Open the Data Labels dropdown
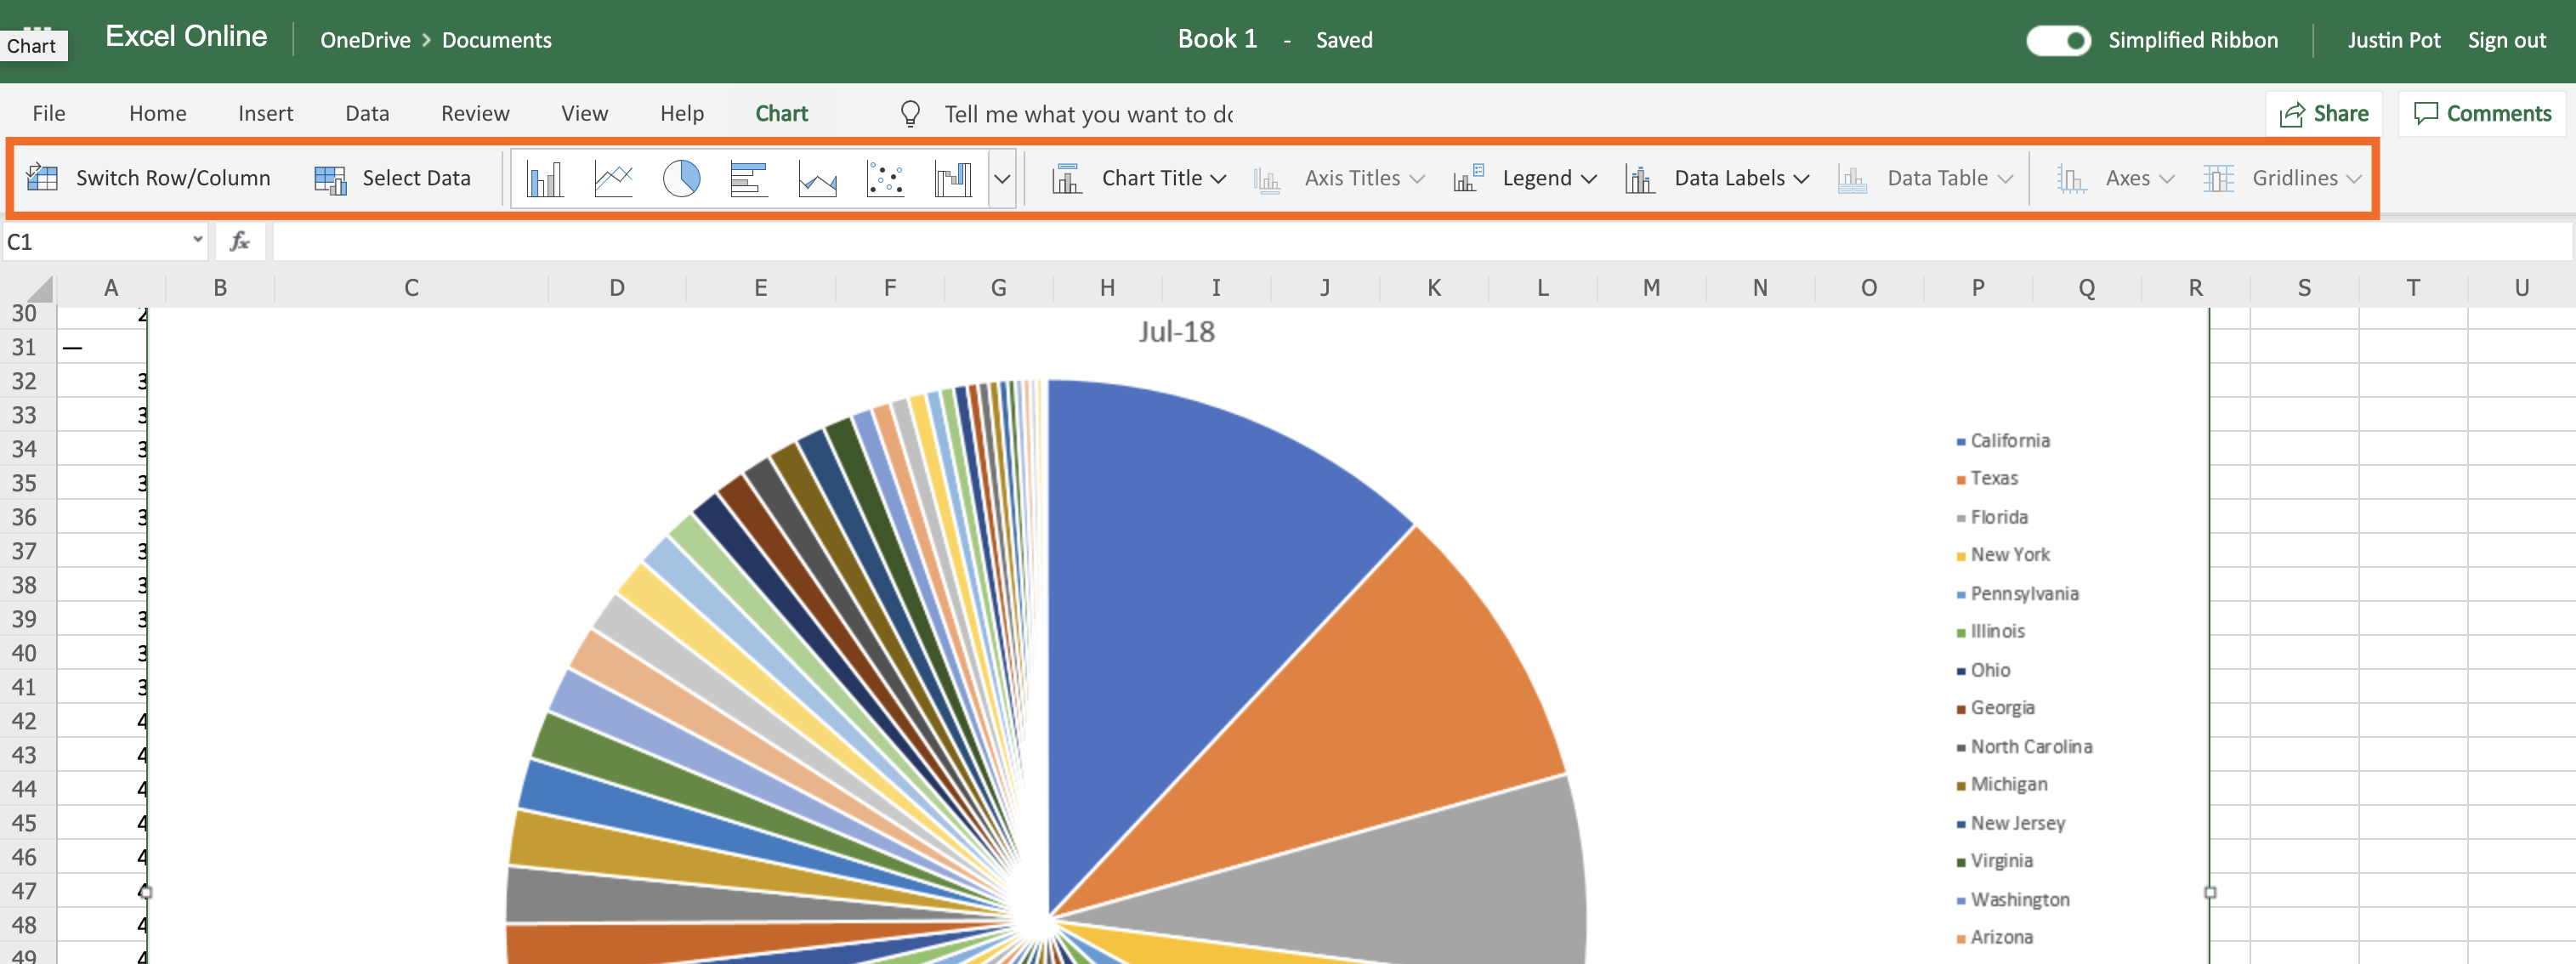This screenshot has height=964, width=2576. pos(1802,179)
